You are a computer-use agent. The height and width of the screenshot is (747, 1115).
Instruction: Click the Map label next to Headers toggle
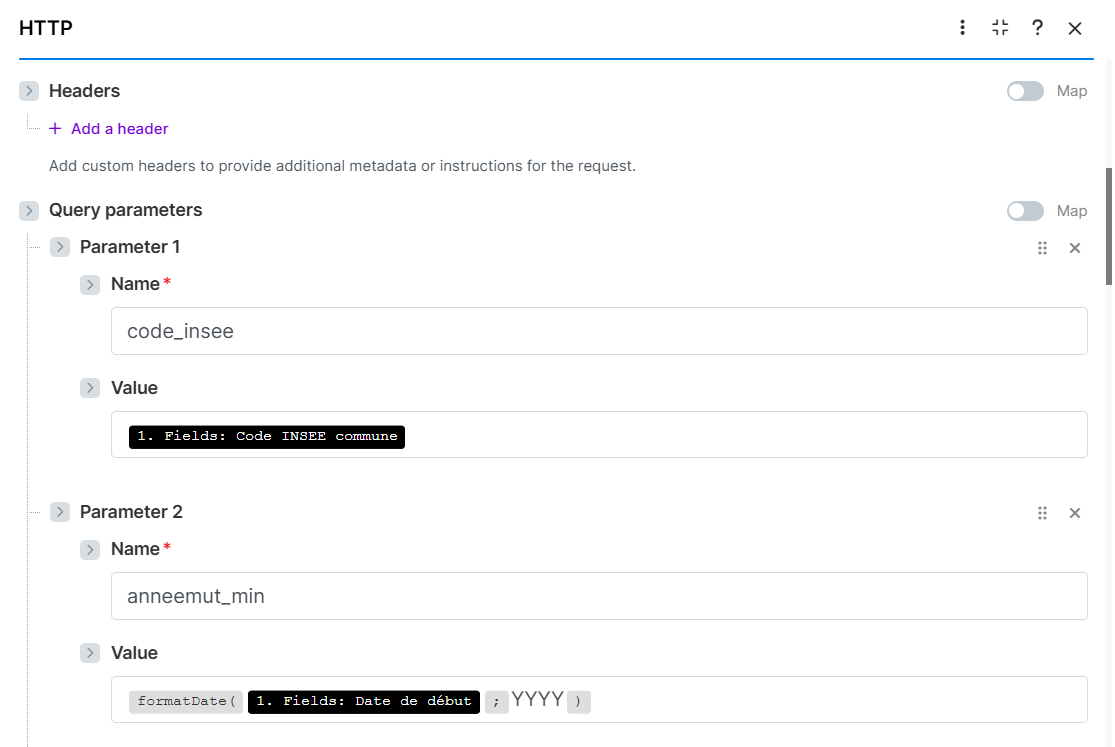[1072, 91]
